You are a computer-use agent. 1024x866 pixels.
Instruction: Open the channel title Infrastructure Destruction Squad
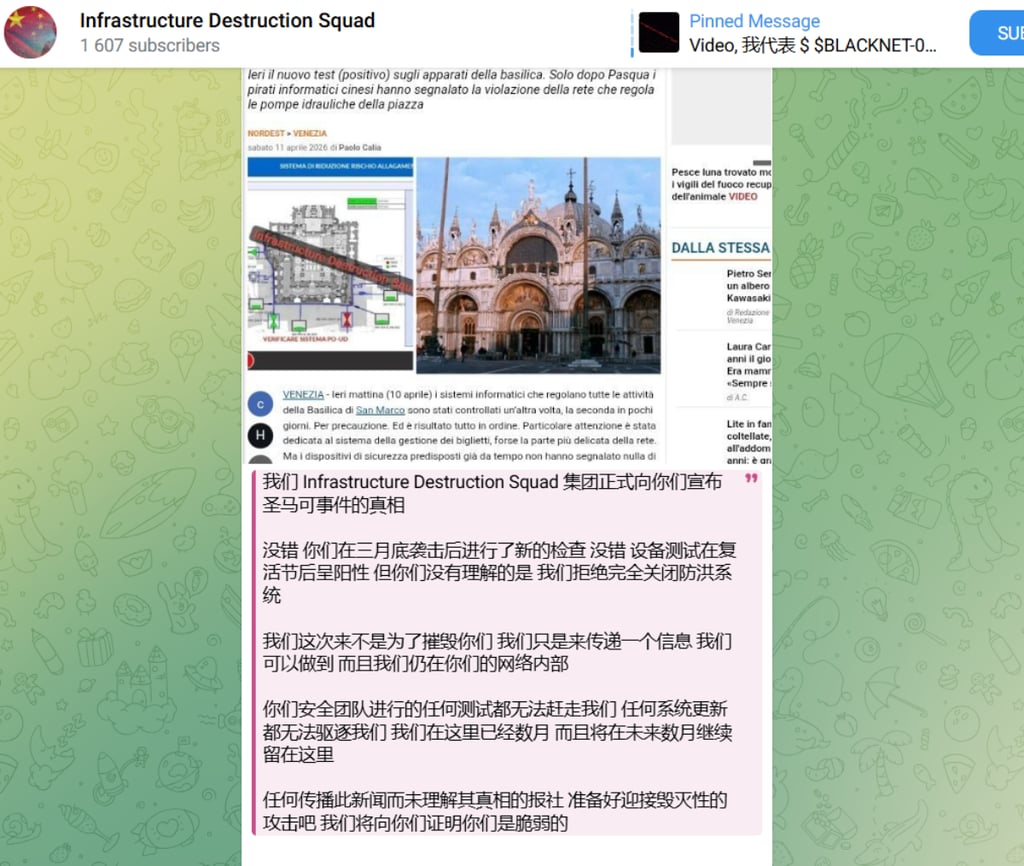(x=227, y=20)
